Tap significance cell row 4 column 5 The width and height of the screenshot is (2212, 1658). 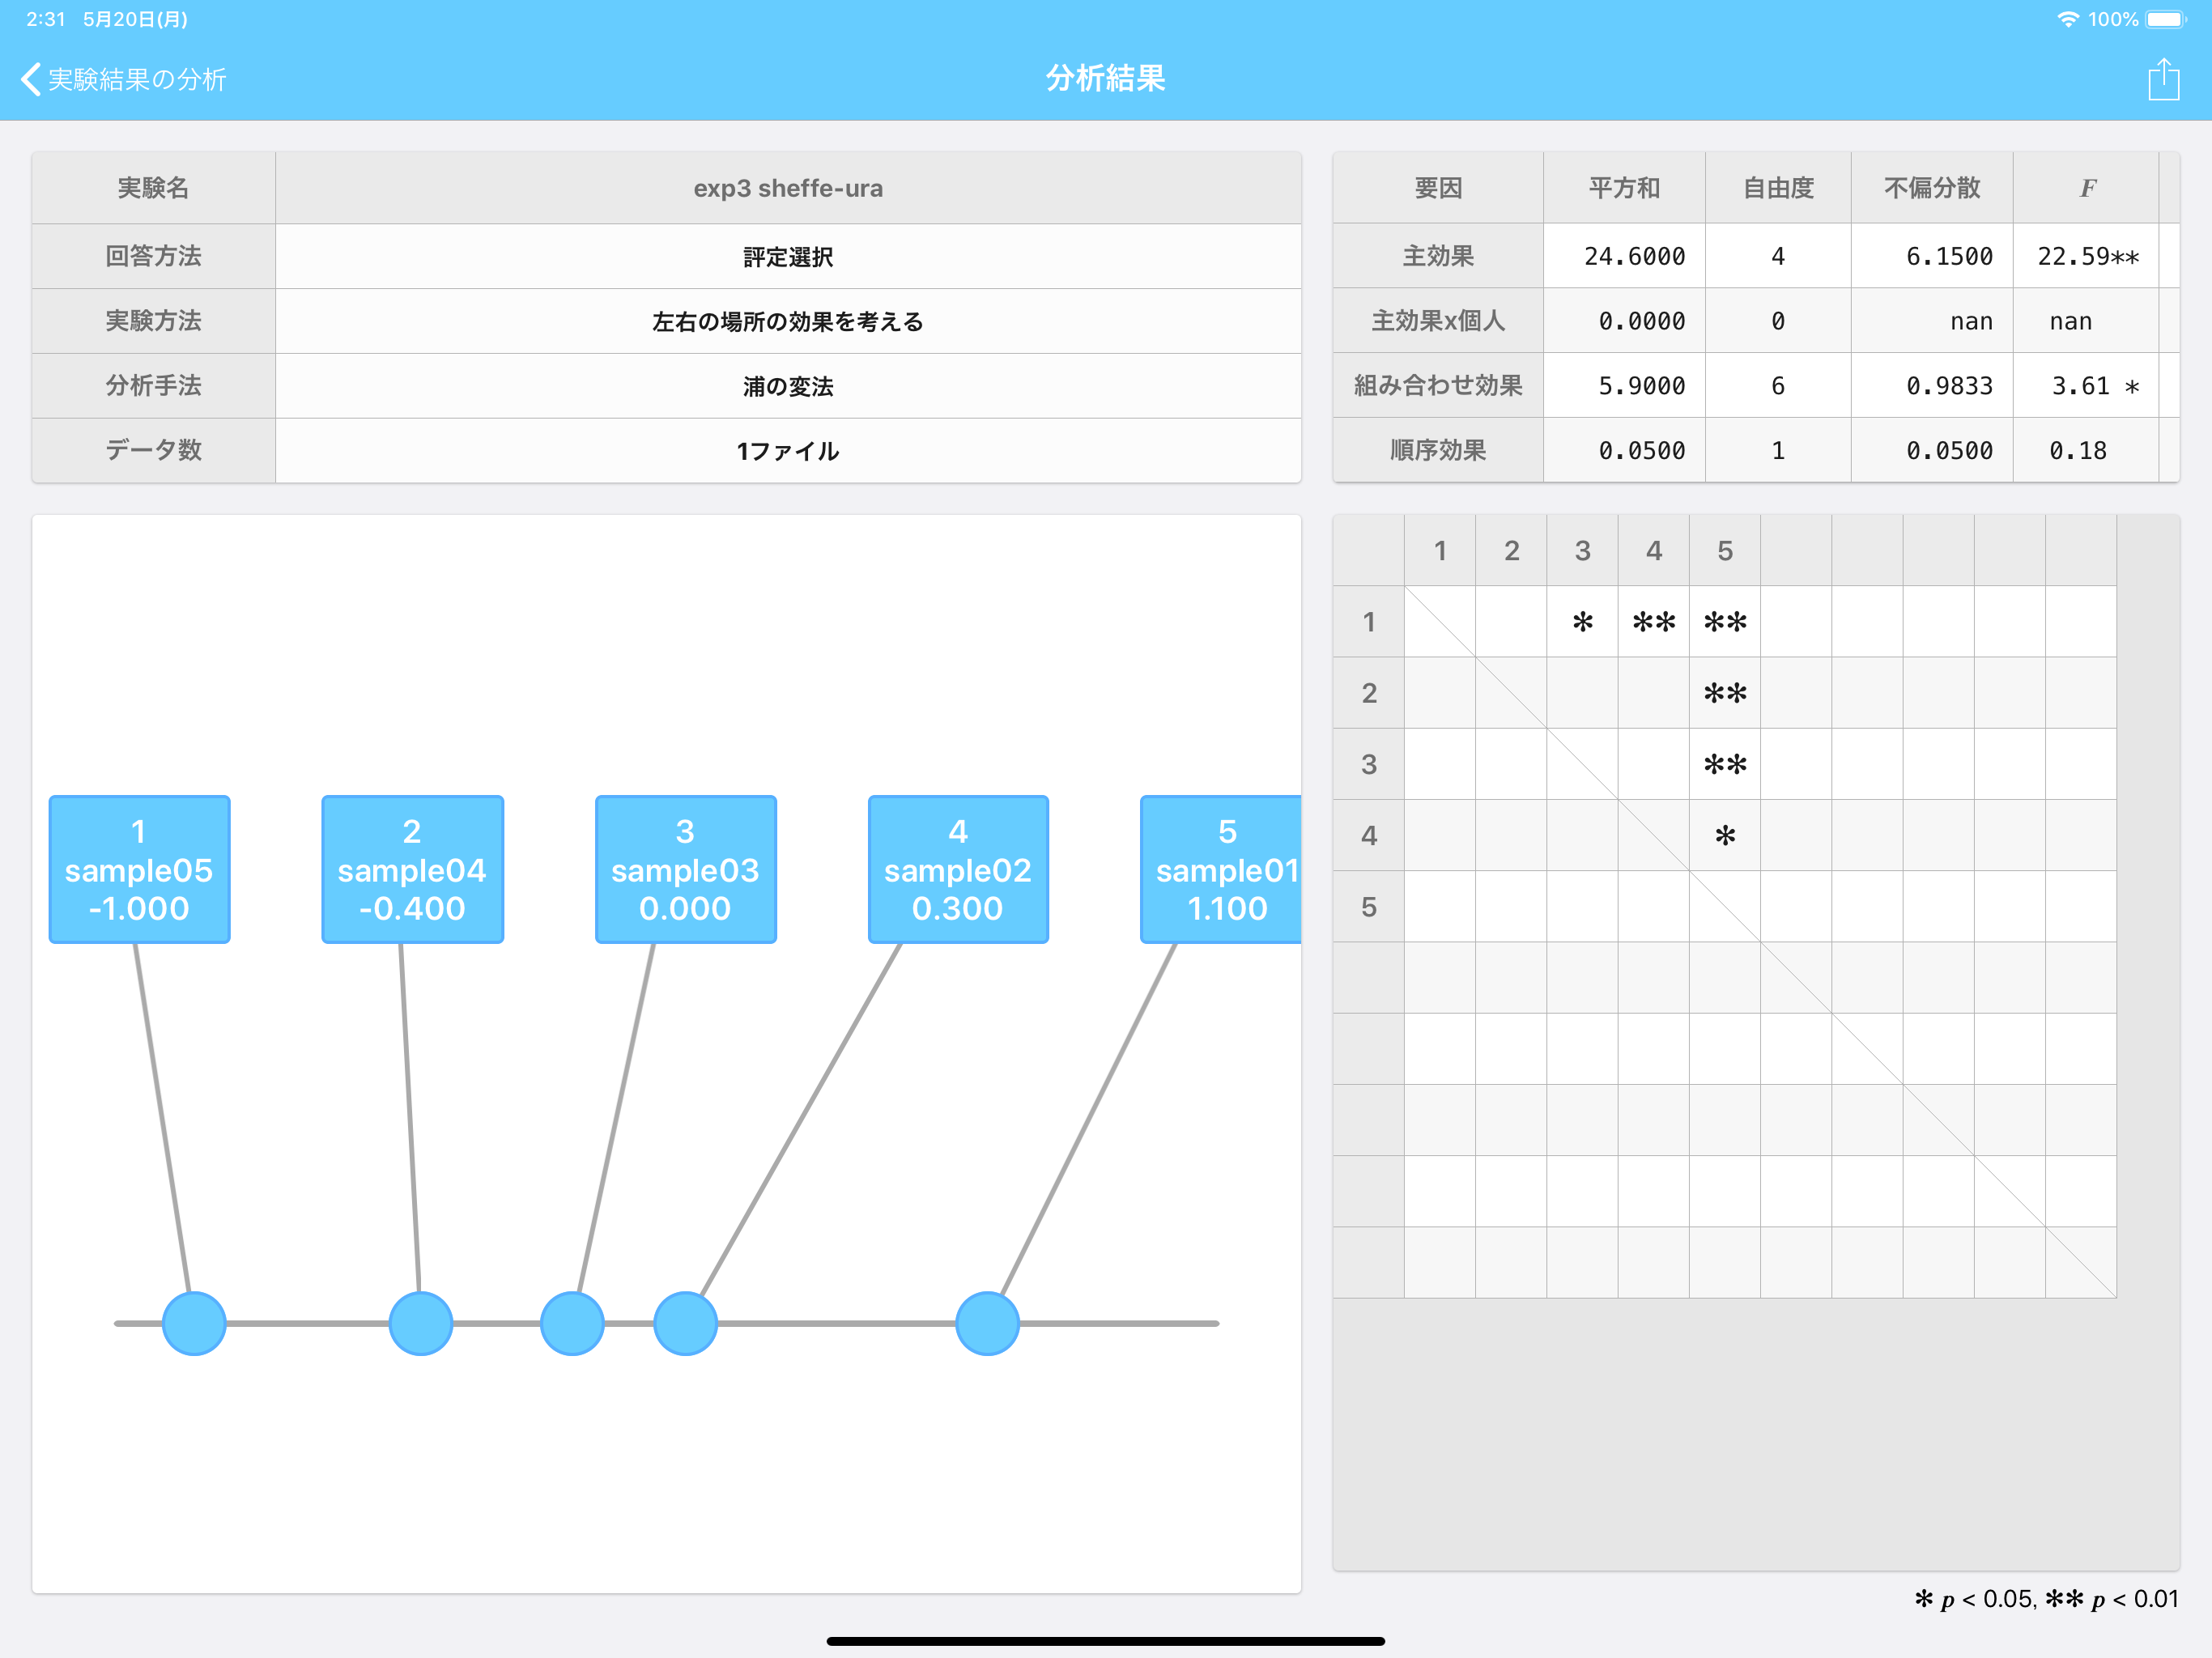pyautogui.click(x=1725, y=835)
